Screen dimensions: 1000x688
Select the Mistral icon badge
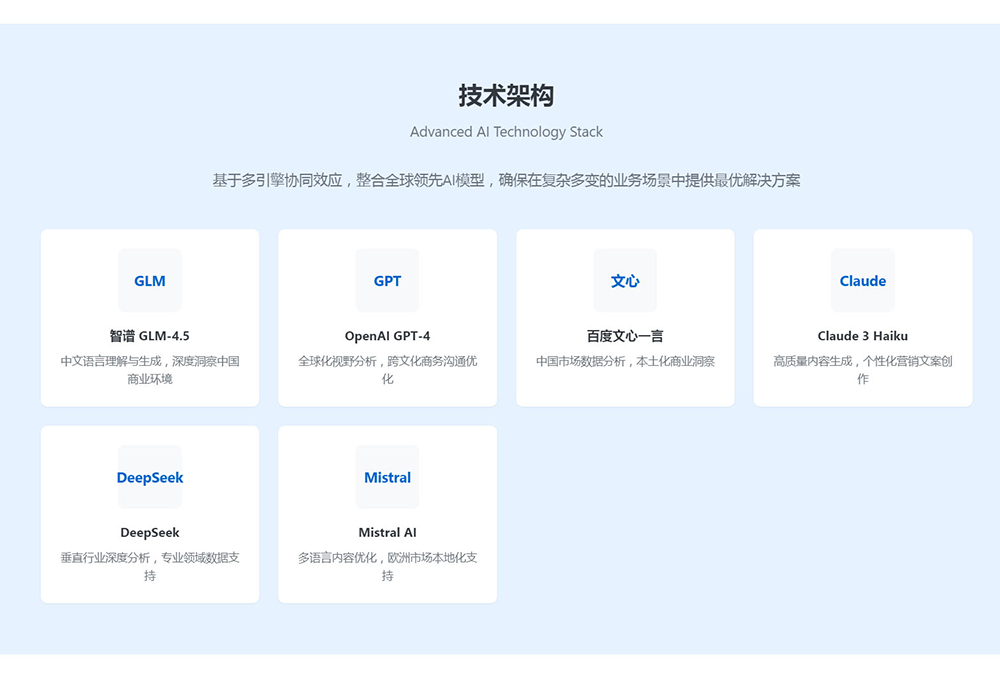pyautogui.click(x=387, y=477)
